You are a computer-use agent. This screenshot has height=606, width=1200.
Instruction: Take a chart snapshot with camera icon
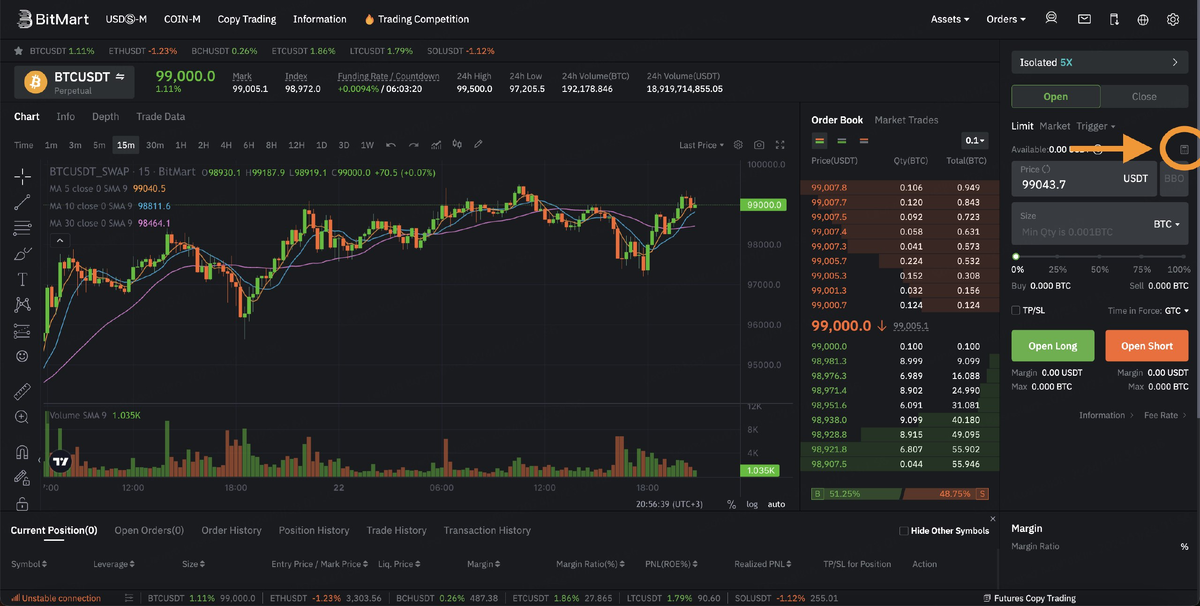point(760,145)
